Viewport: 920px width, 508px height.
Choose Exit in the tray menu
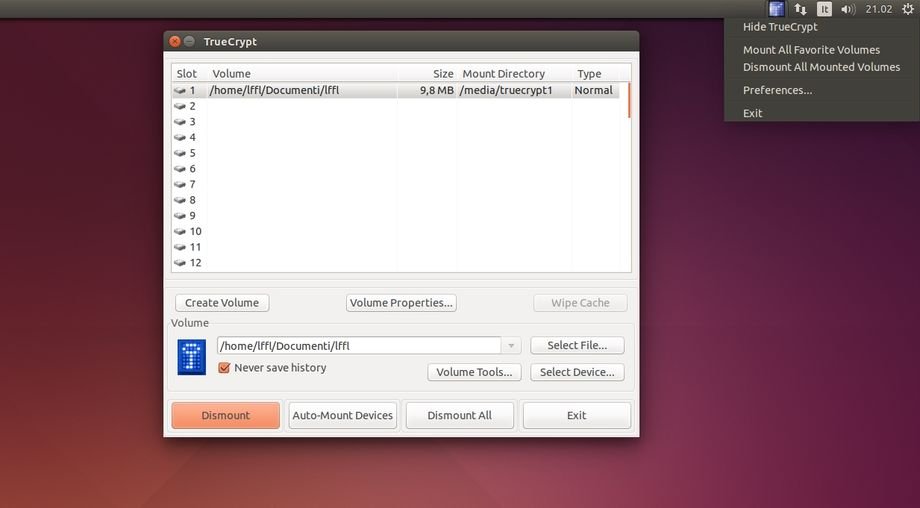click(752, 113)
